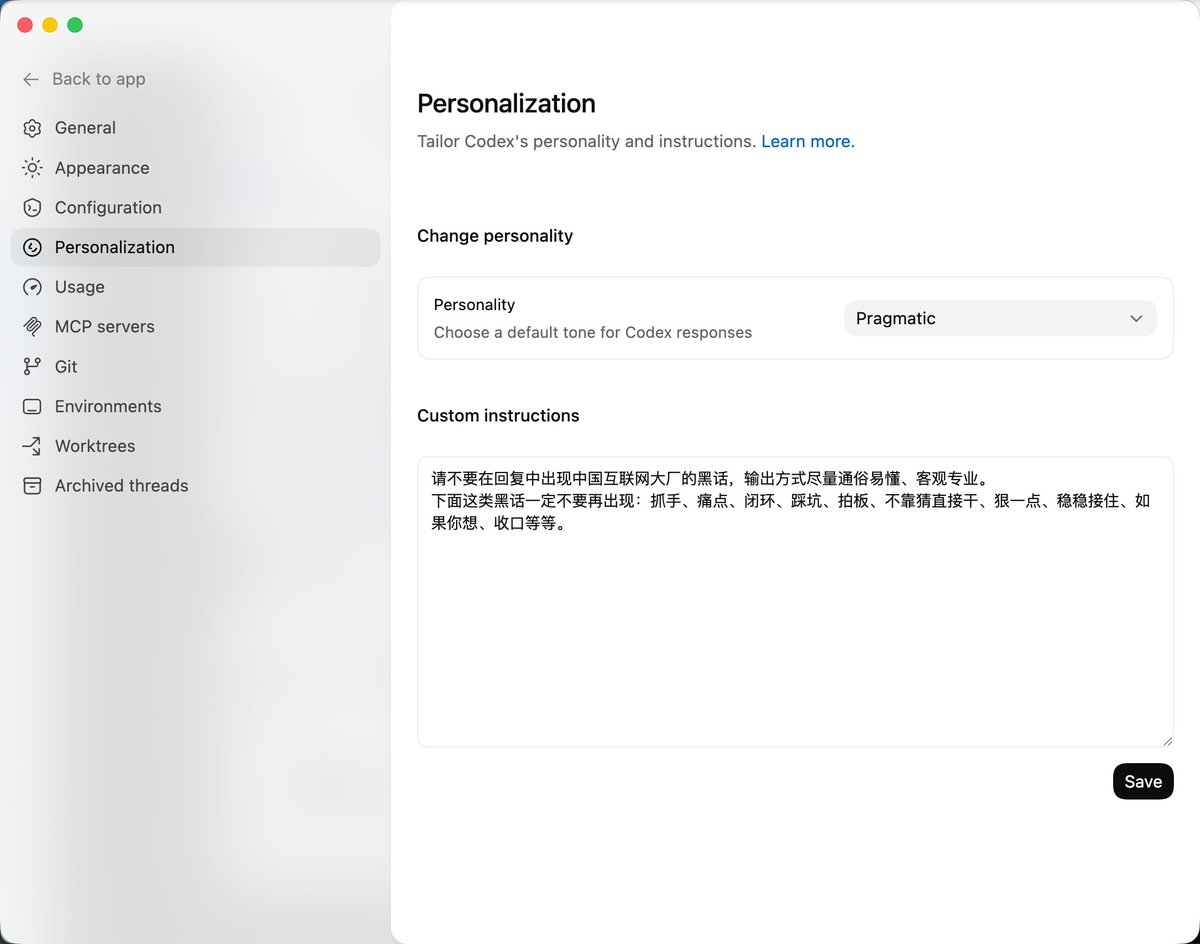Open Git settings

coord(195,366)
